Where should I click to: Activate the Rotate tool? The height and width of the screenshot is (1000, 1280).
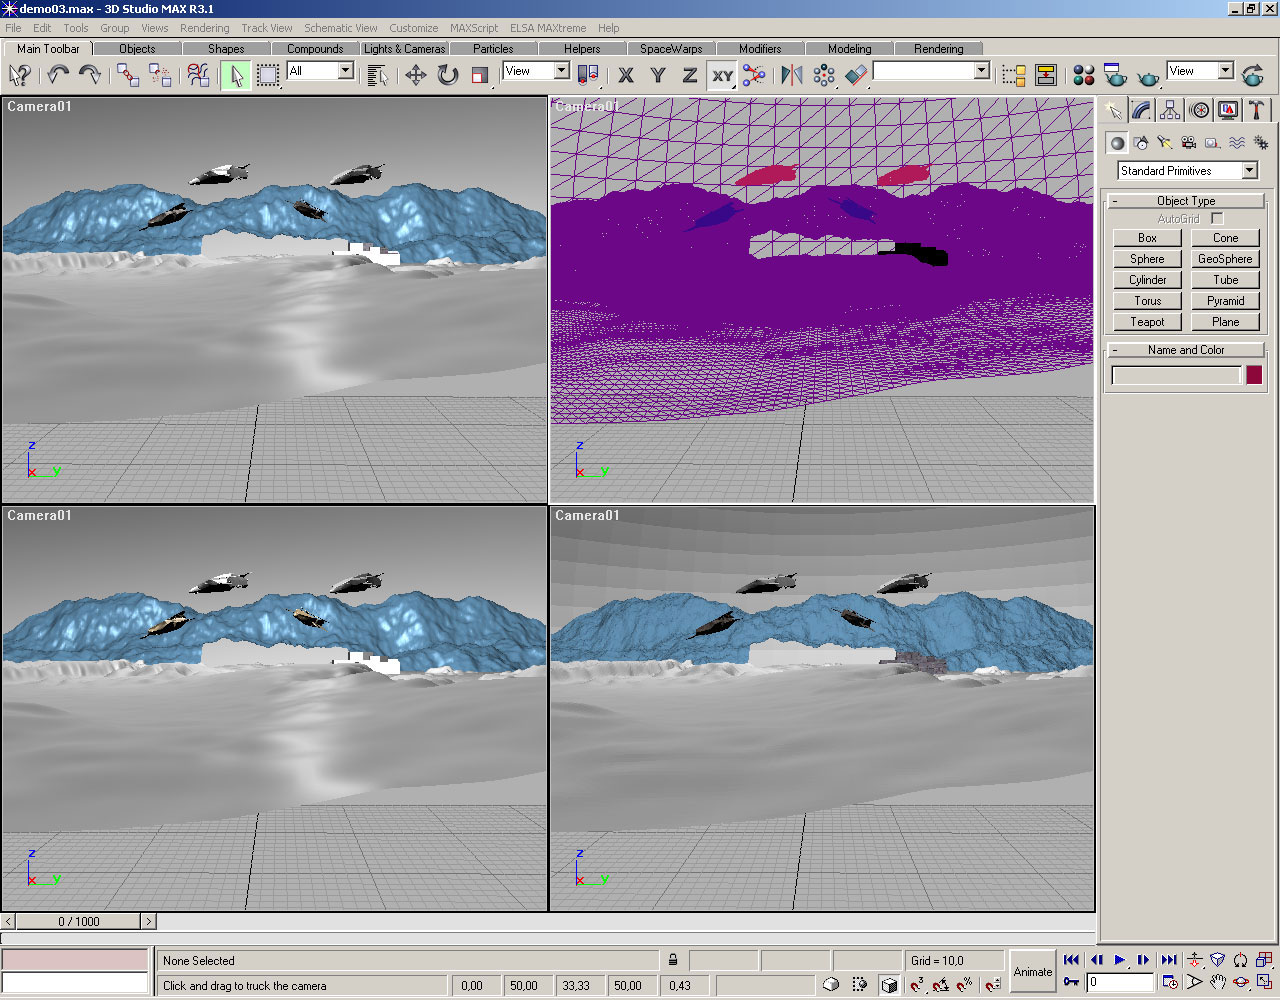pos(448,75)
